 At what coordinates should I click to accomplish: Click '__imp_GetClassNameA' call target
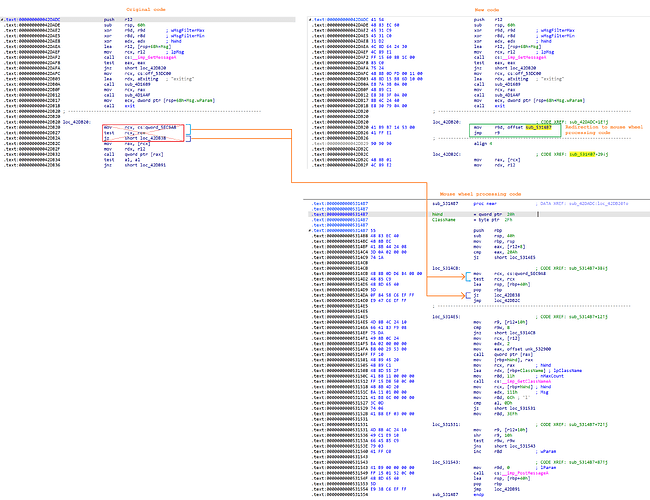click(528, 381)
